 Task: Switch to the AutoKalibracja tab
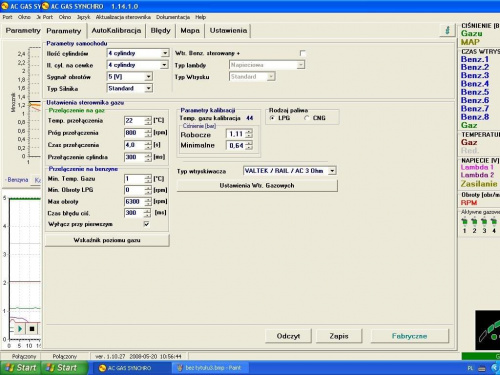pyautogui.click(x=116, y=31)
